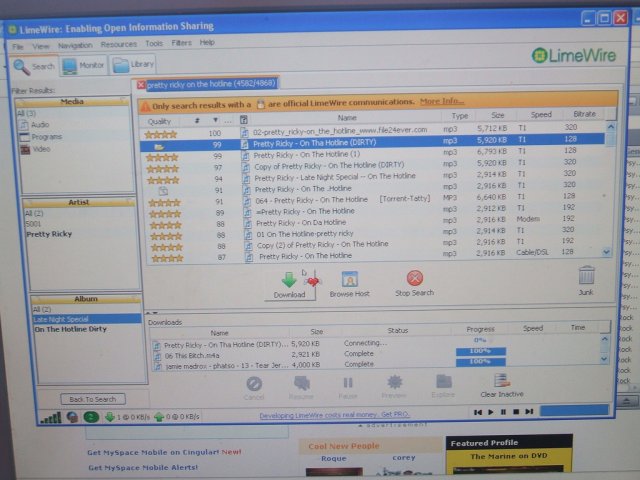Click the green Download arrow icon
Viewport: 640px width, 480px height.
pyautogui.click(x=289, y=278)
